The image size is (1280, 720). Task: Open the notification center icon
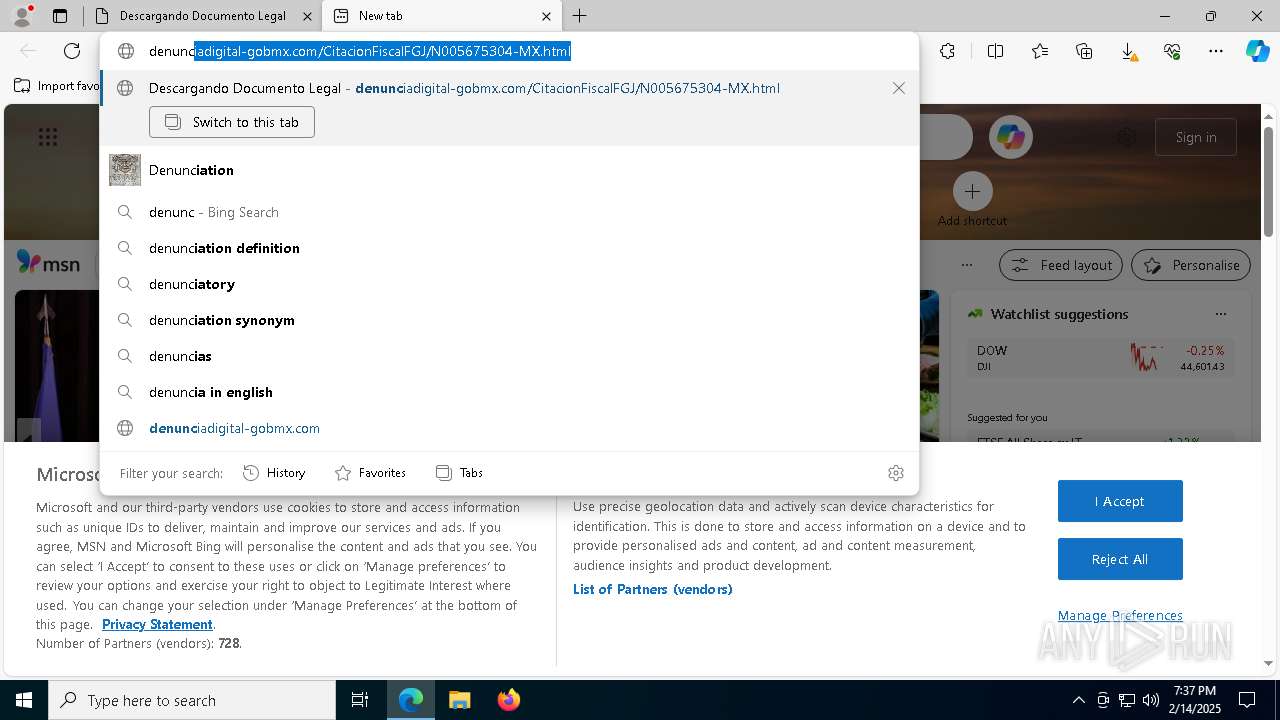pyautogui.click(x=1247, y=700)
